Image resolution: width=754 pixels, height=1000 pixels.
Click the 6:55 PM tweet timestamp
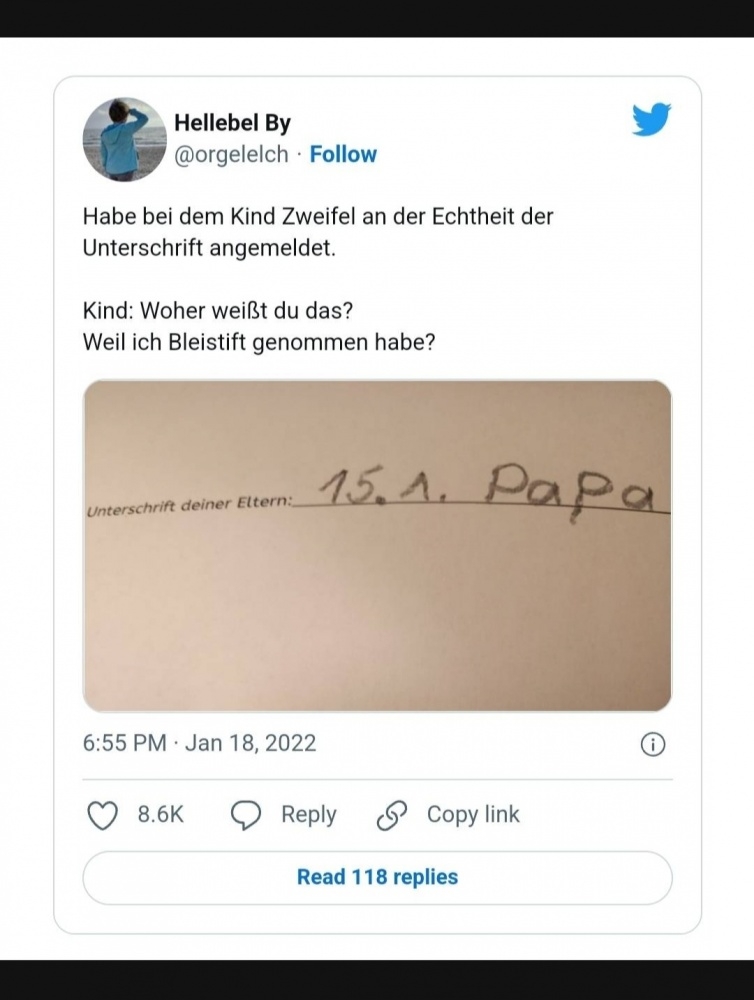pos(124,743)
